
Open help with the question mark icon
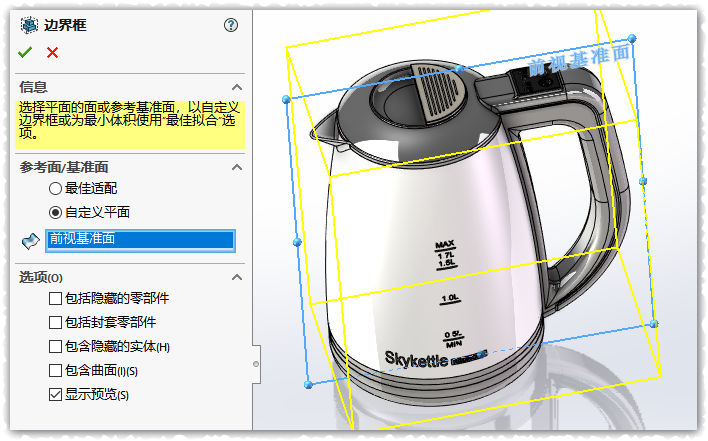(231, 25)
